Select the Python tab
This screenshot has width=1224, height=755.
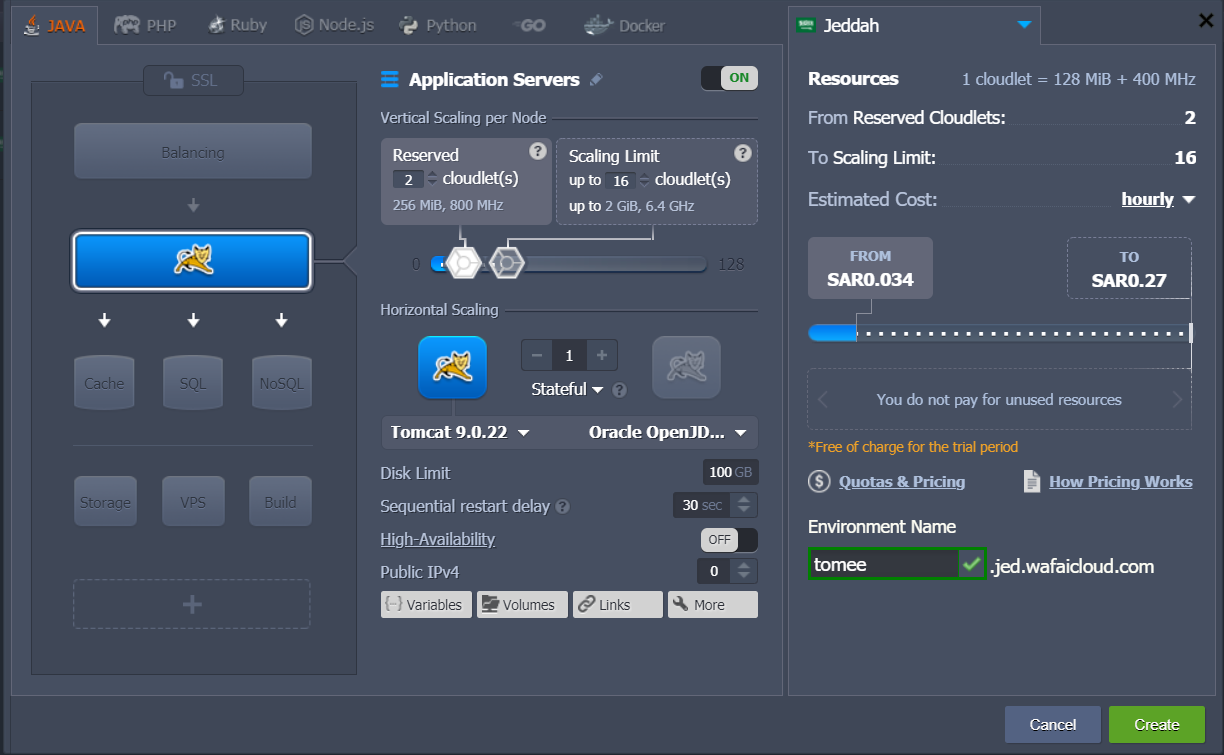[x=437, y=25]
